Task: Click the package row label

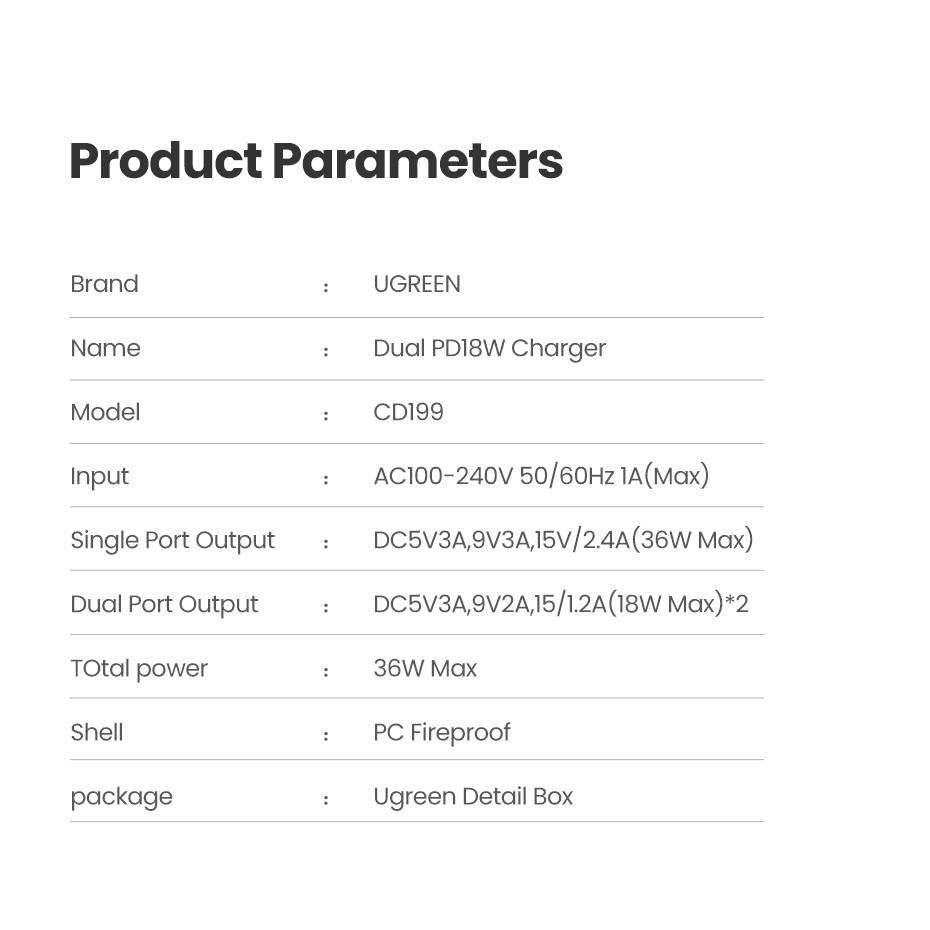Action: [x=121, y=796]
